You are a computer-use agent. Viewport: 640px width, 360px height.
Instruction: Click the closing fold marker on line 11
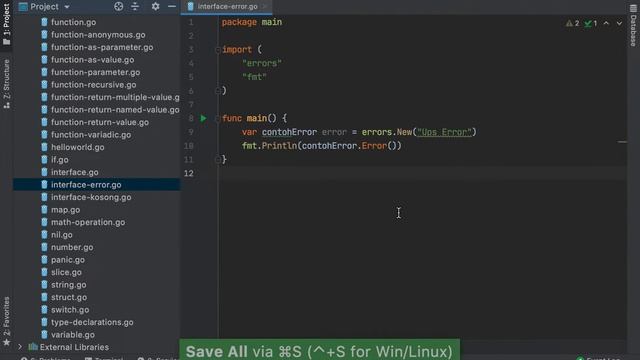[x=218, y=160]
